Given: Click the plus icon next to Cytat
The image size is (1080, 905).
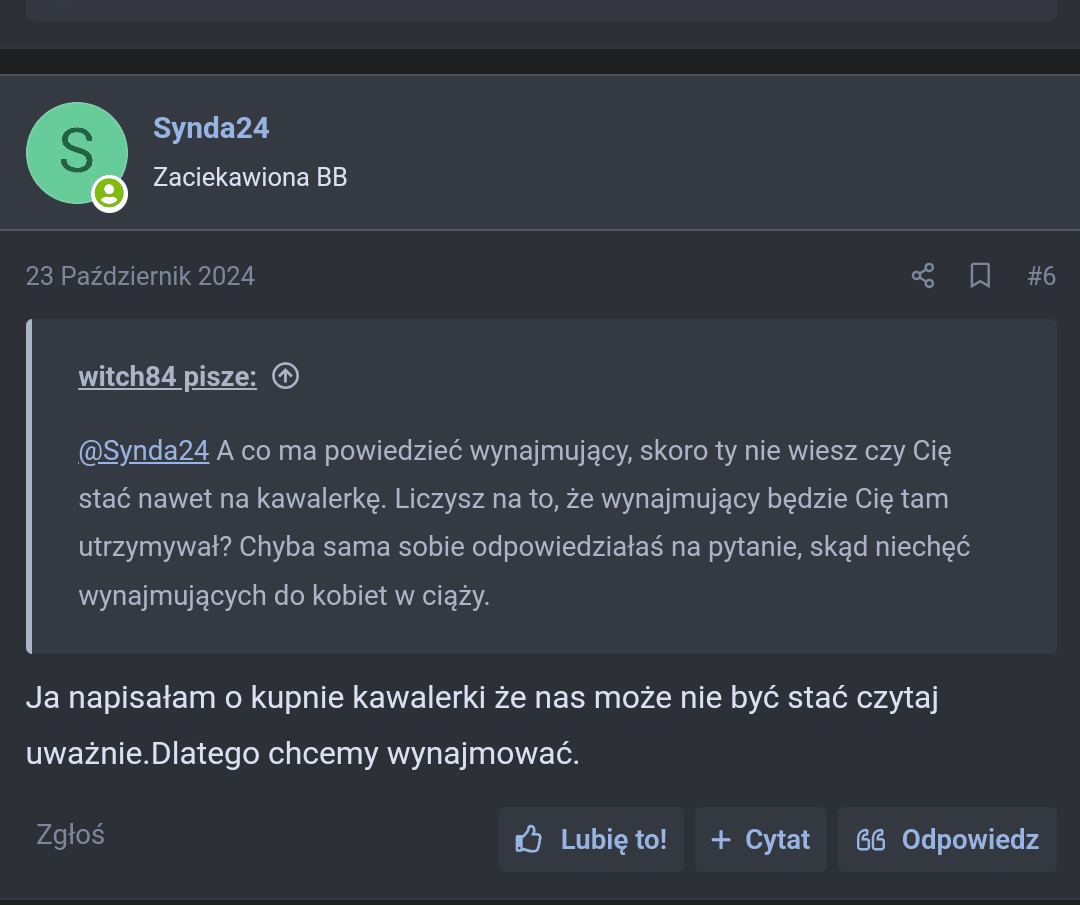Looking at the screenshot, I should (720, 839).
